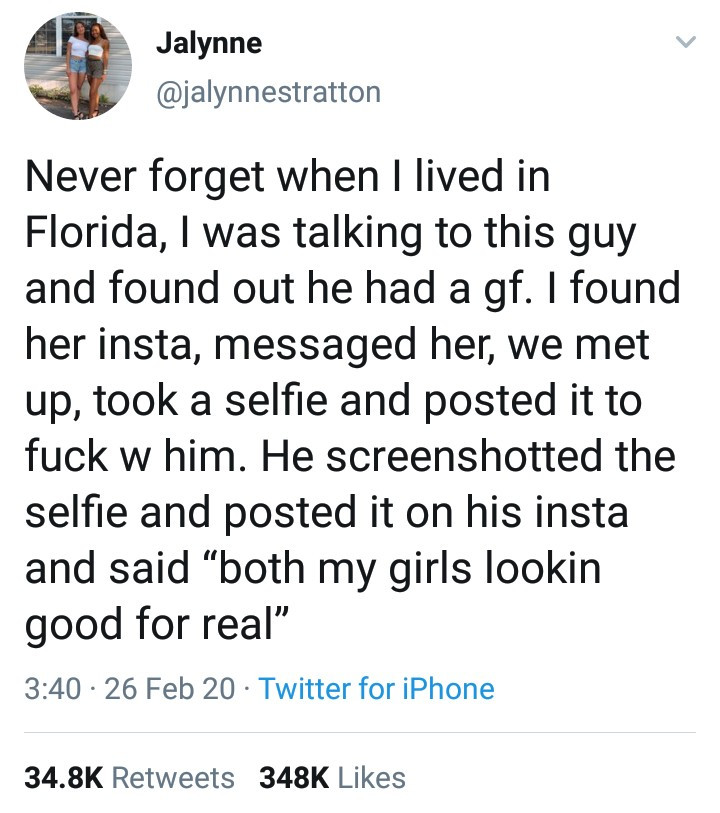The height and width of the screenshot is (813, 720).
Task: Click the word "Retweets" label
Action: [x=174, y=777]
